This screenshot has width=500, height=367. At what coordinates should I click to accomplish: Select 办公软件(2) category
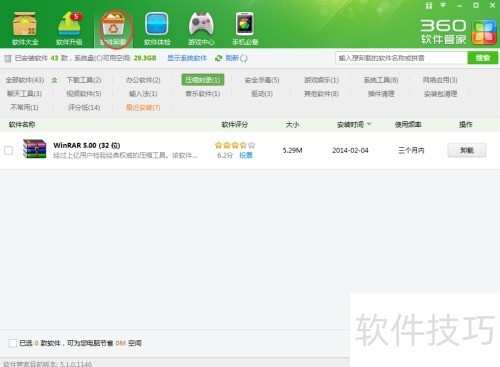[x=143, y=80]
